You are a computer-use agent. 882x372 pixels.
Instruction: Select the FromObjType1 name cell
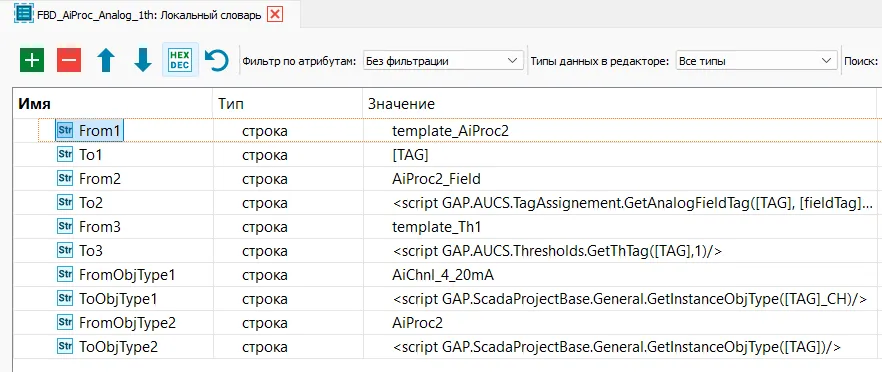[x=128, y=275]
